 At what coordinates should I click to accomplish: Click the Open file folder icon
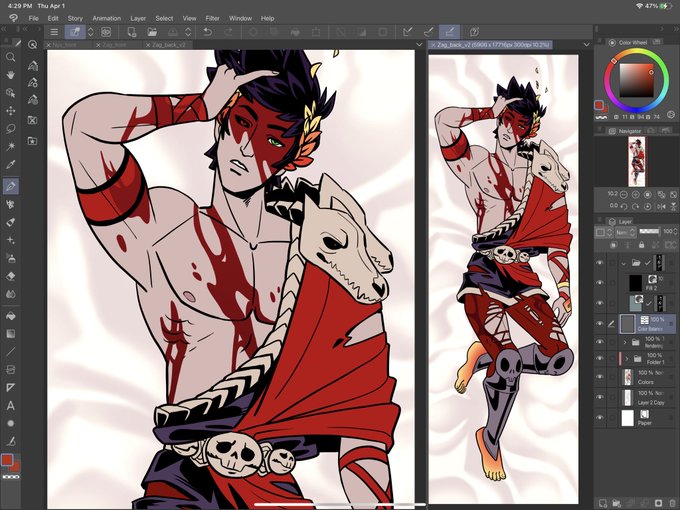[x=152, y=32]
